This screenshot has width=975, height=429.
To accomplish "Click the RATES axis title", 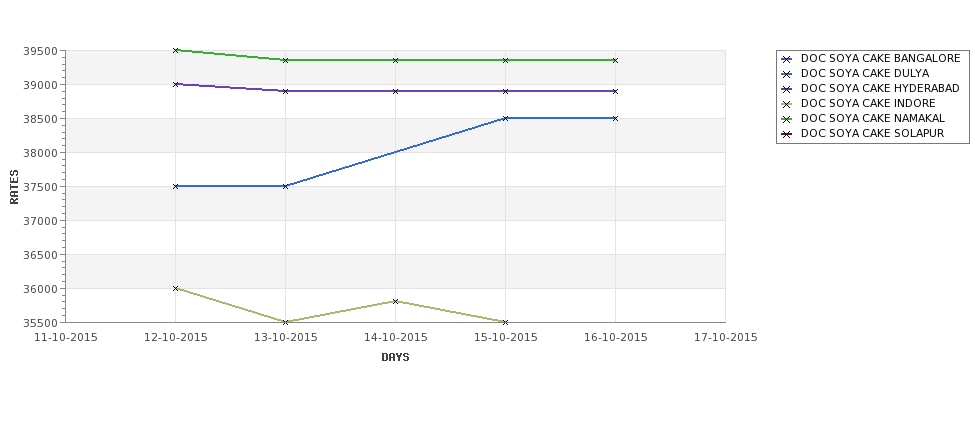I will [x=15, y=187].
